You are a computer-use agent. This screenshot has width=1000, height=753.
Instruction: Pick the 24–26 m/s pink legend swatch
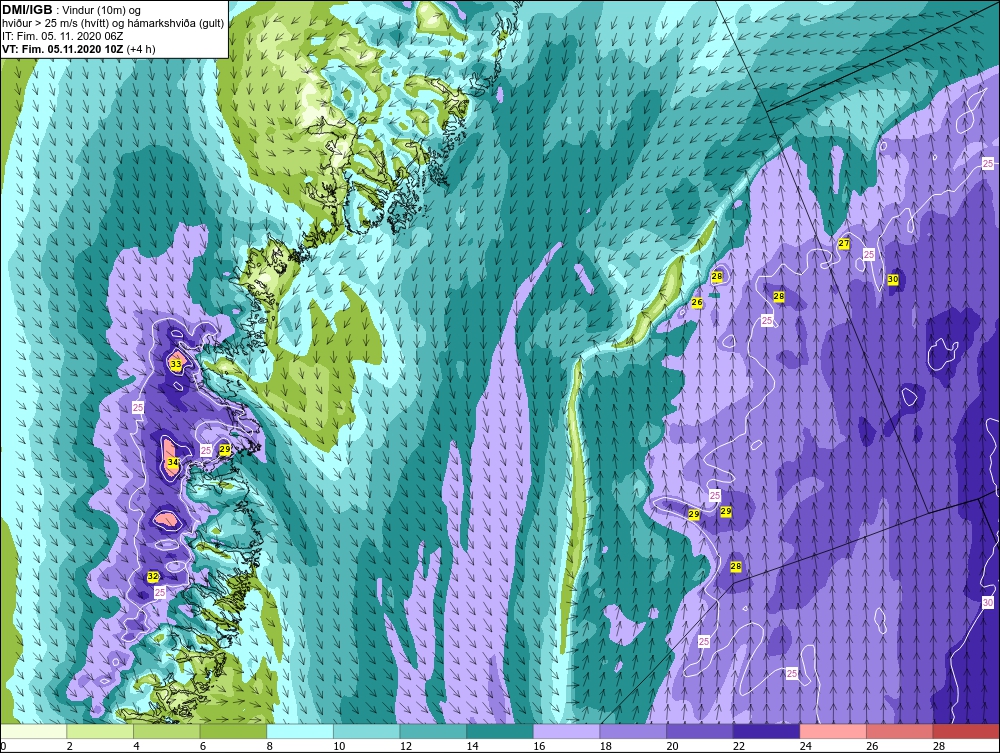tap(833, 731)
